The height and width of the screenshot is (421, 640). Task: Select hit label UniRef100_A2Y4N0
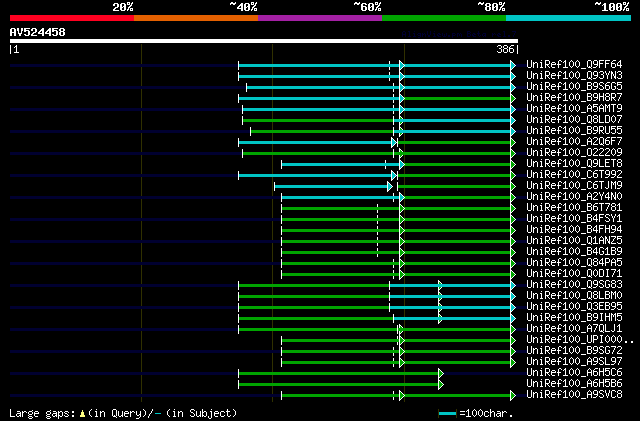coord(574,197)
